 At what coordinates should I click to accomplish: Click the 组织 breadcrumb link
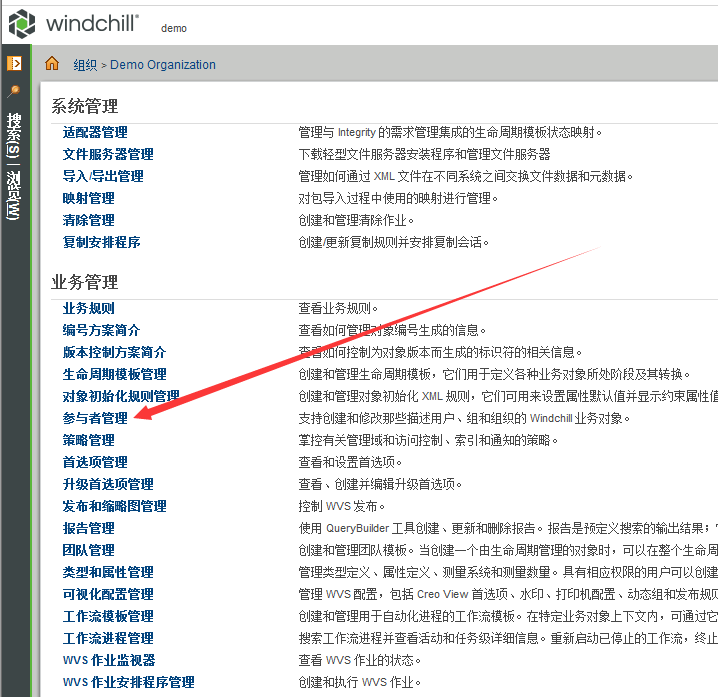point(85,65)
